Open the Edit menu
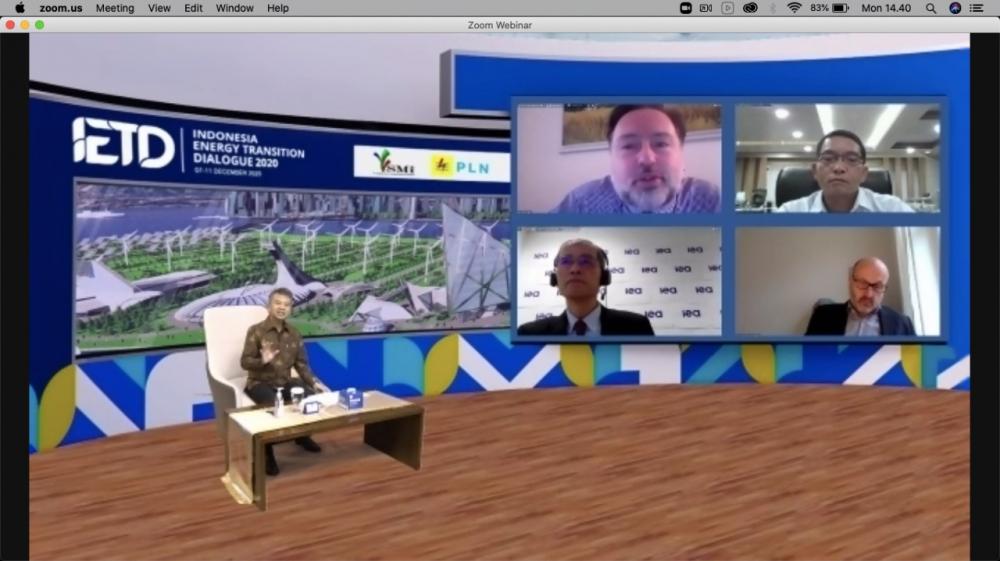The image size is (1000, 561). click(193, 8)
